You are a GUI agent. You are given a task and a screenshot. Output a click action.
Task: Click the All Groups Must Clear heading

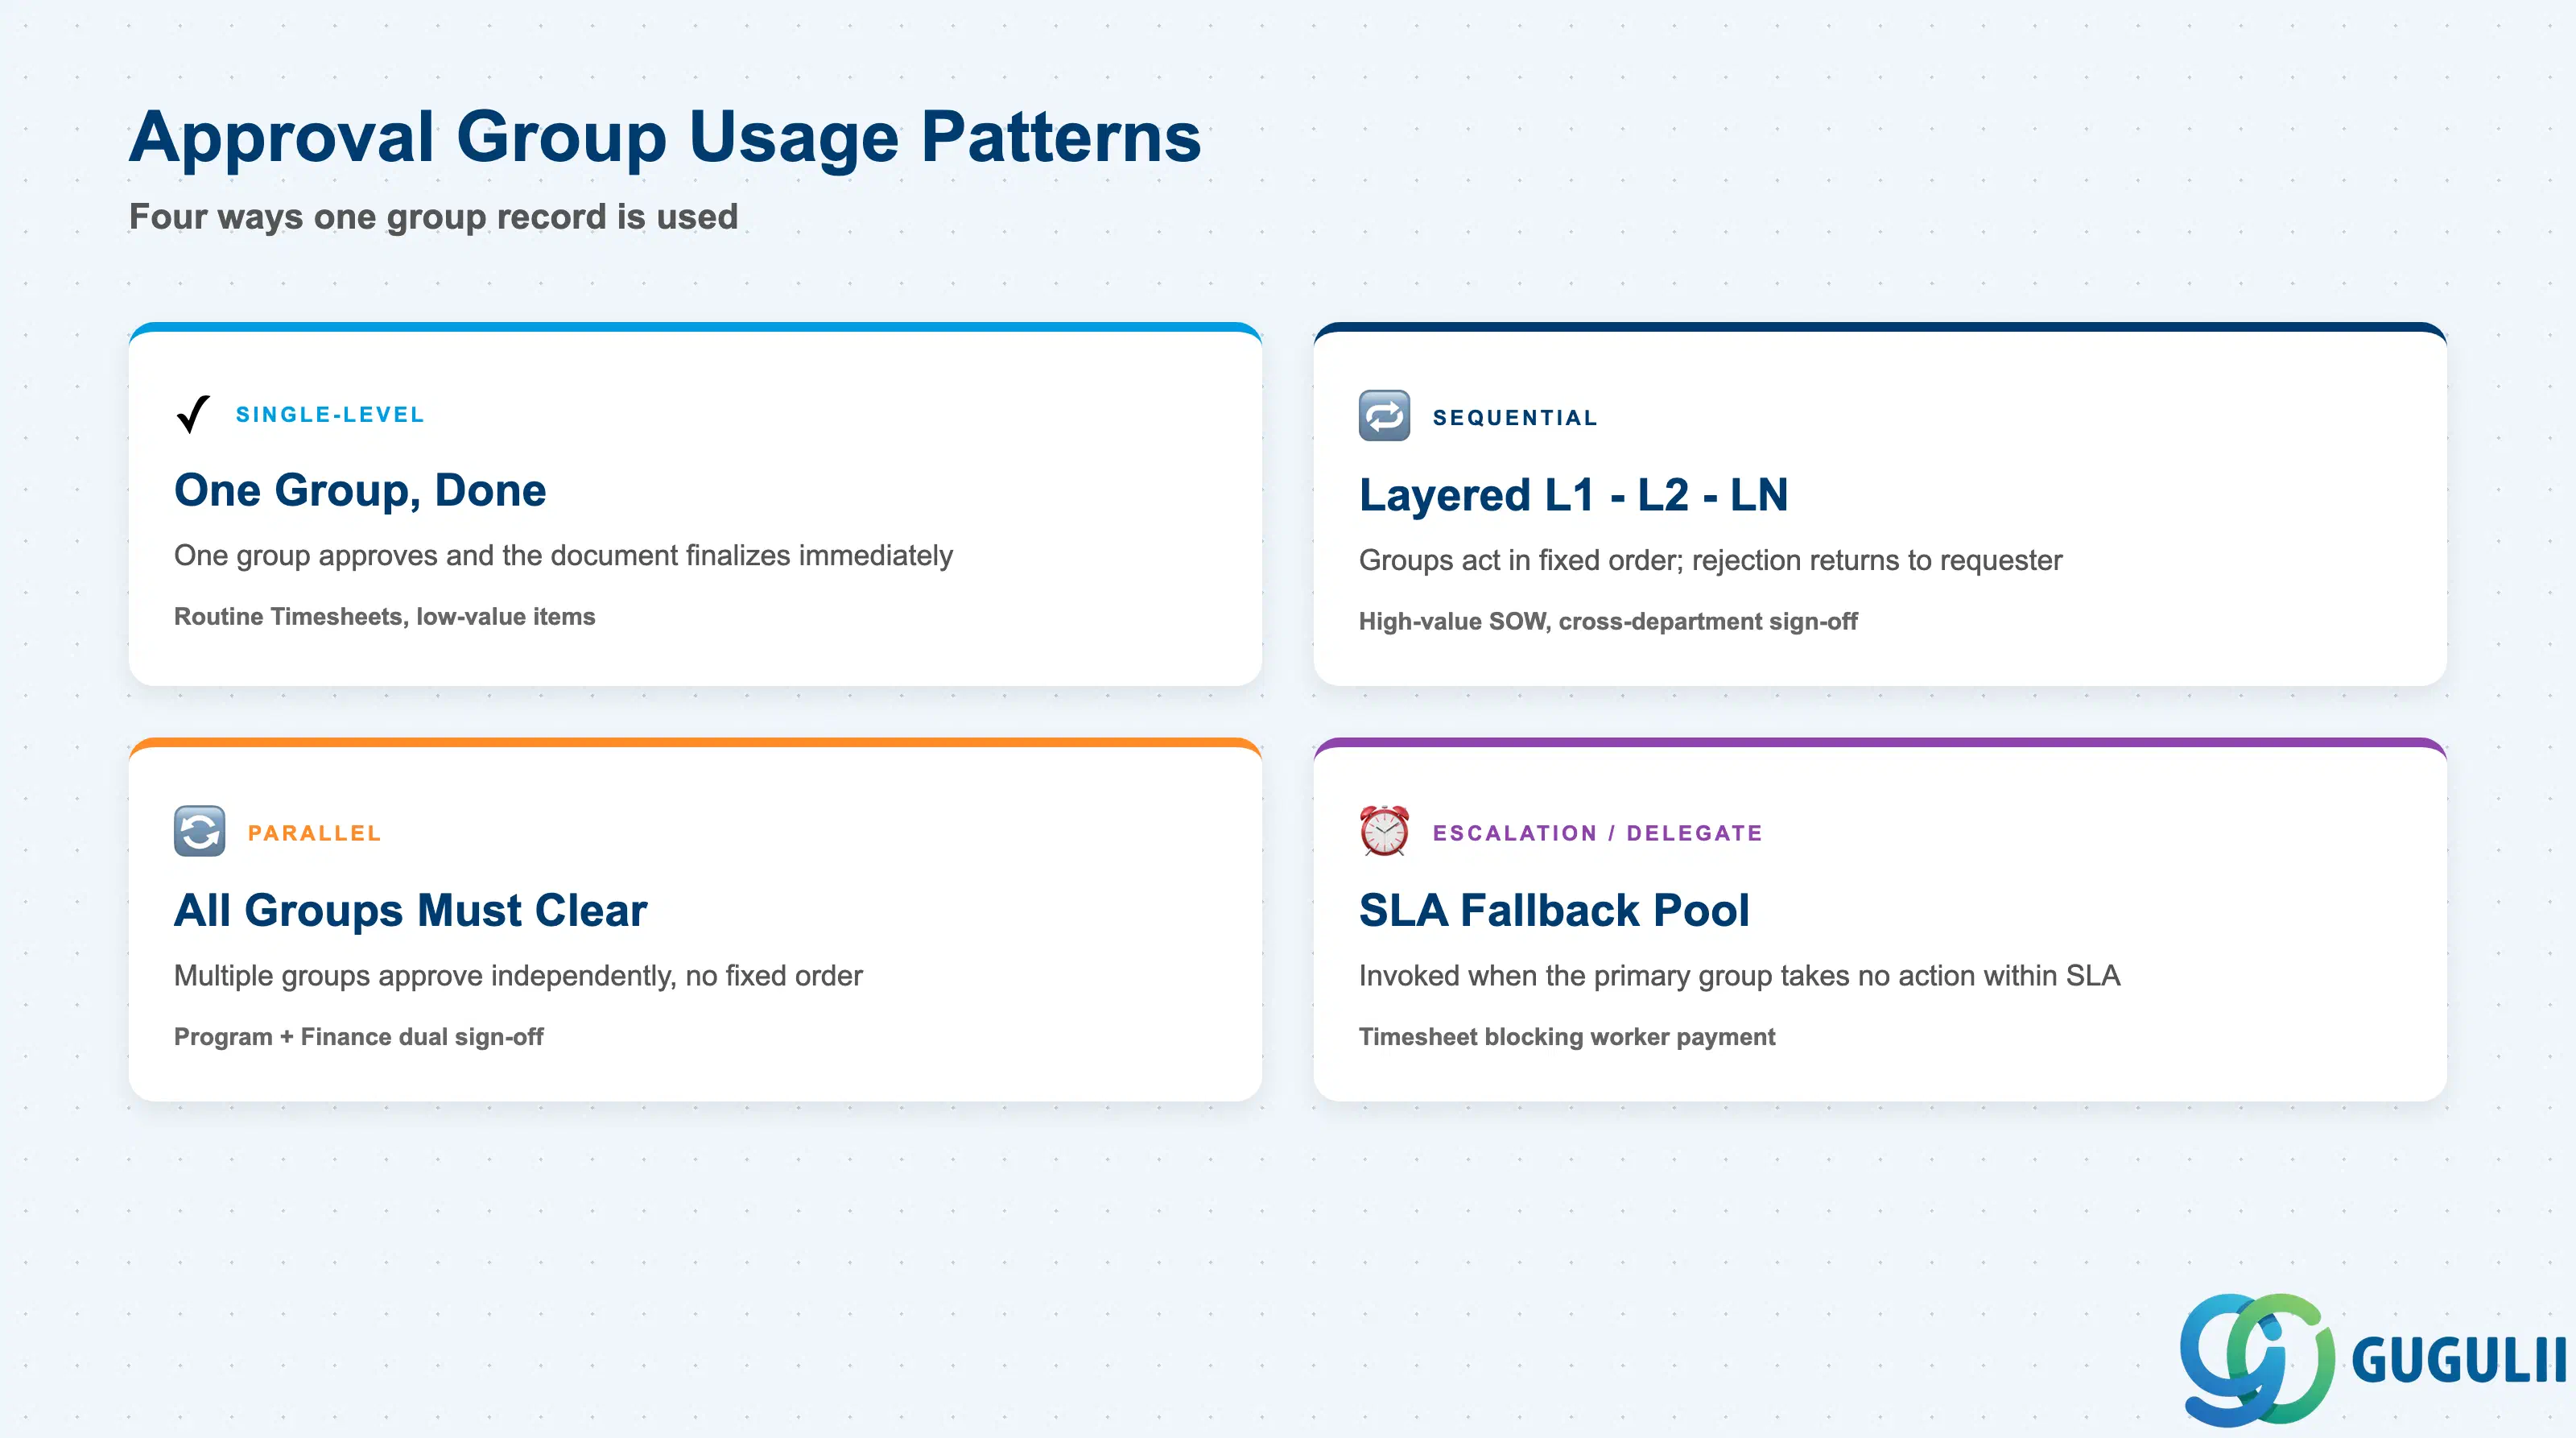coord(410,910)
